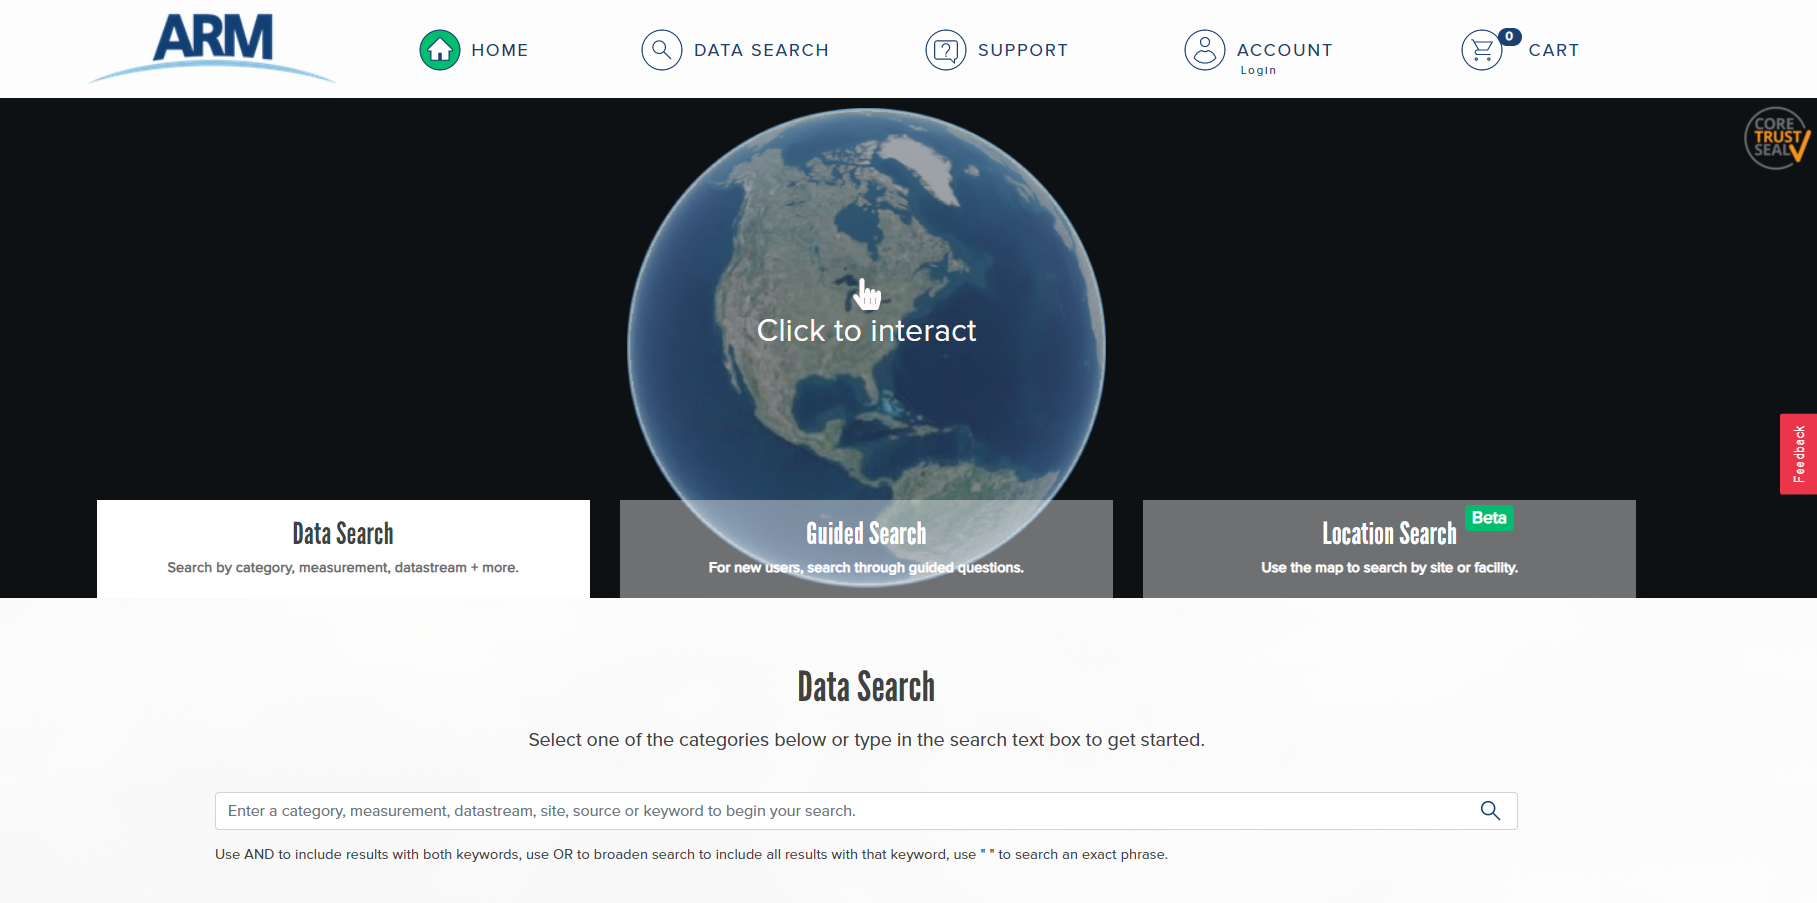Click the Login link under Account

pos(1258,71)
